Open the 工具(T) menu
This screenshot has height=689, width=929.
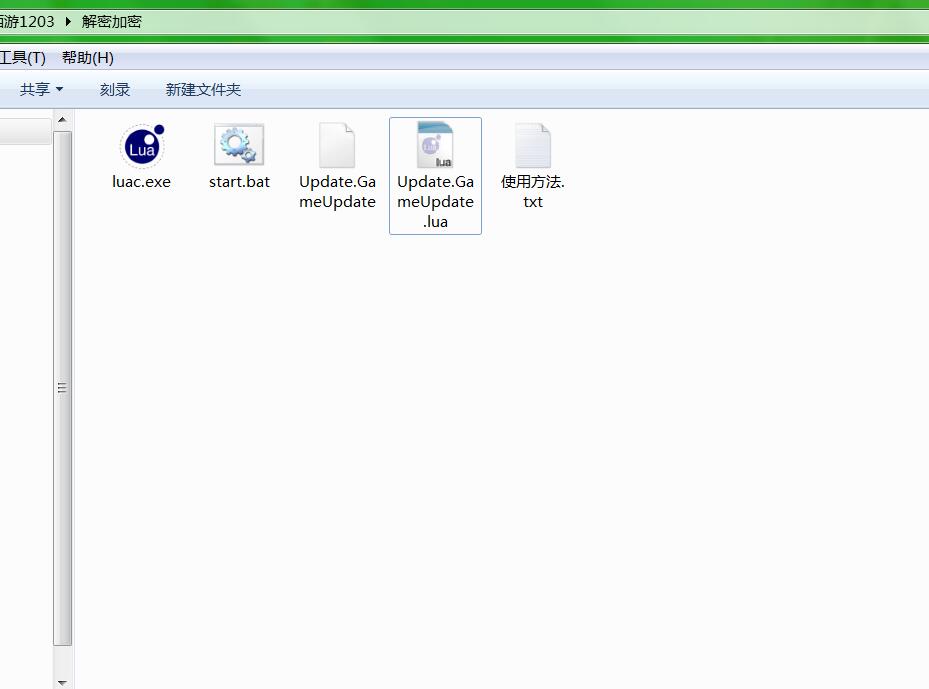(x=22, y=58)
